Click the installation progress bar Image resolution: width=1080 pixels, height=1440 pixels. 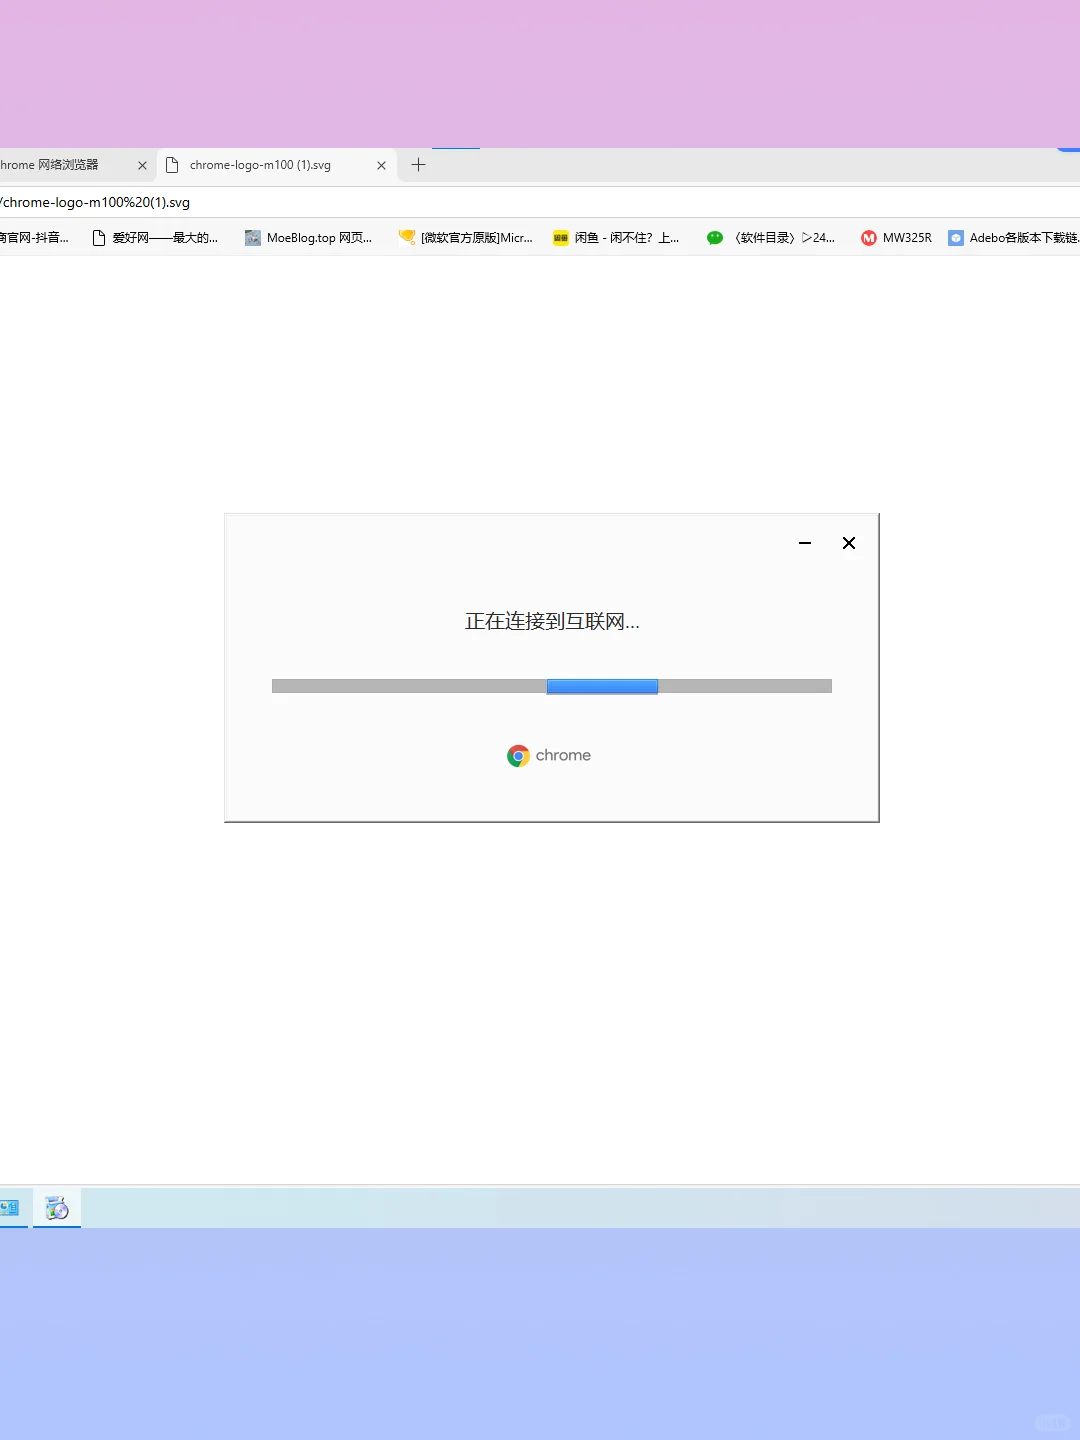[x=551, y=686]
